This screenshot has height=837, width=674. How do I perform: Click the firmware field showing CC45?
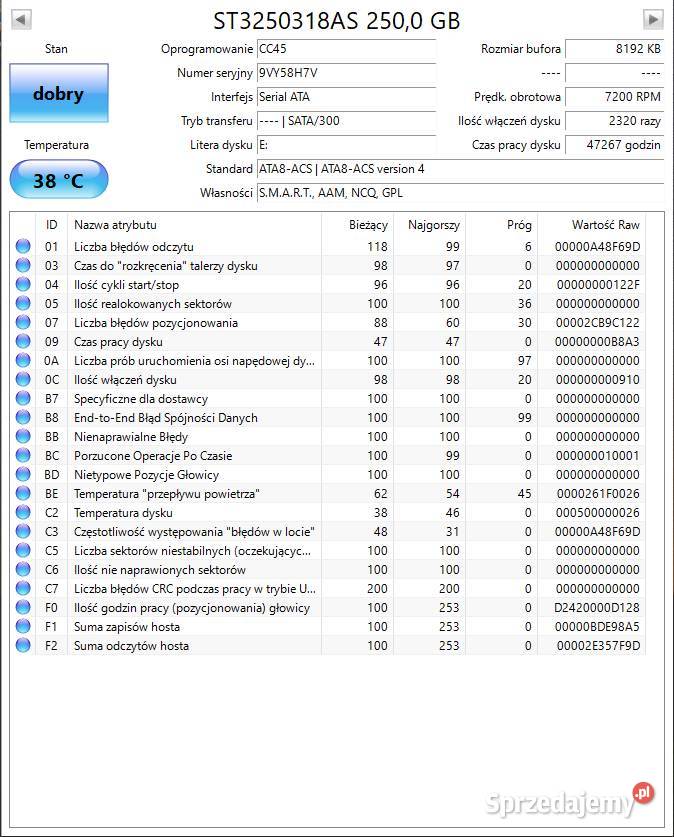(x=345, y=49)
